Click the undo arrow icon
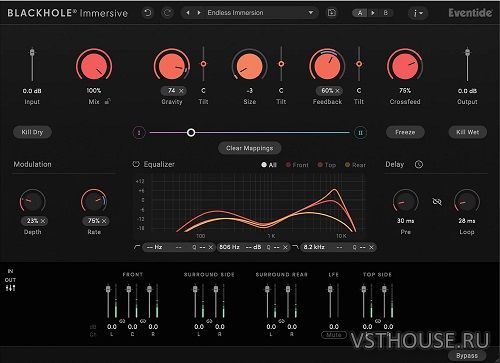This screenshot has width=500, height=363. click(x=147, y=13)
